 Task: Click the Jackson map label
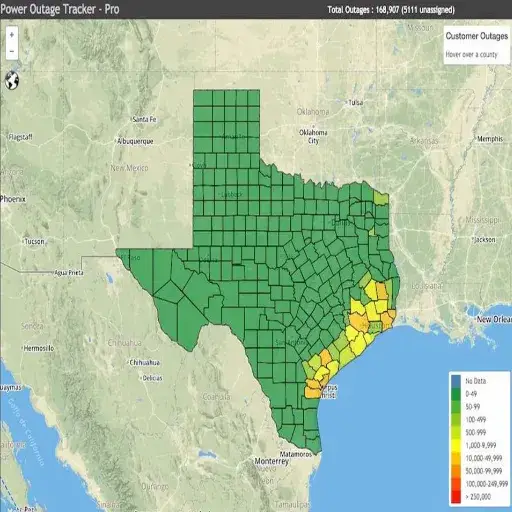(485, 240)
